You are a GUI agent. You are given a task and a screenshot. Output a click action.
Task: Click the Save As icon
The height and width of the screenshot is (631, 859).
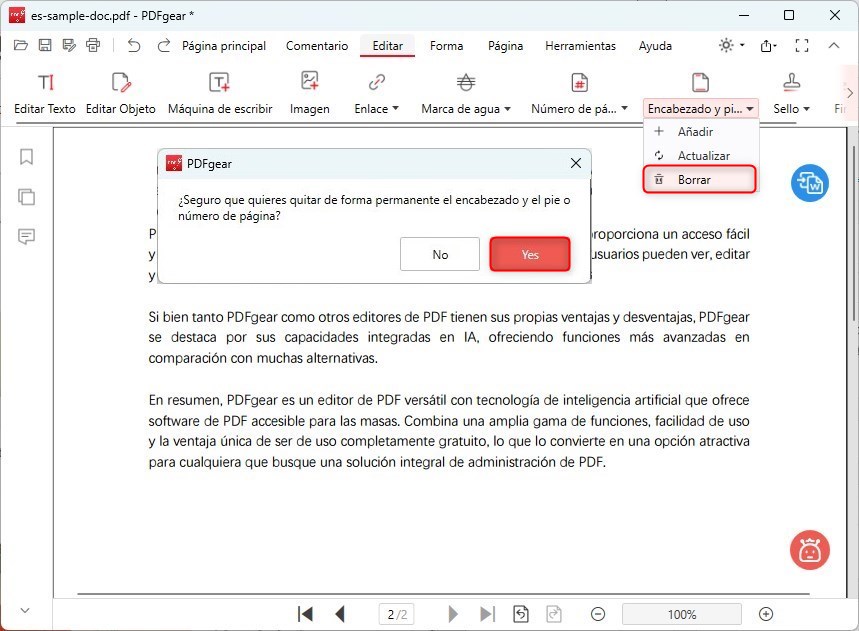click(x=69, y=45)
